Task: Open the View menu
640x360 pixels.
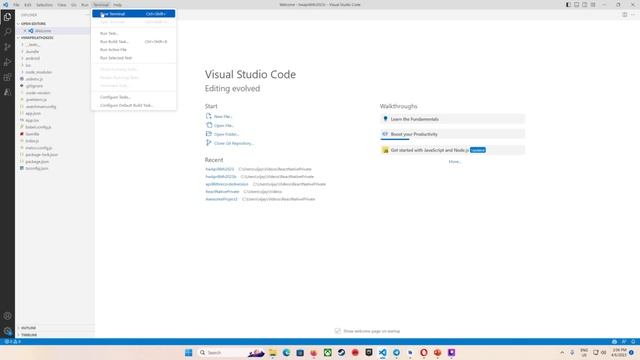Action: 62,5
